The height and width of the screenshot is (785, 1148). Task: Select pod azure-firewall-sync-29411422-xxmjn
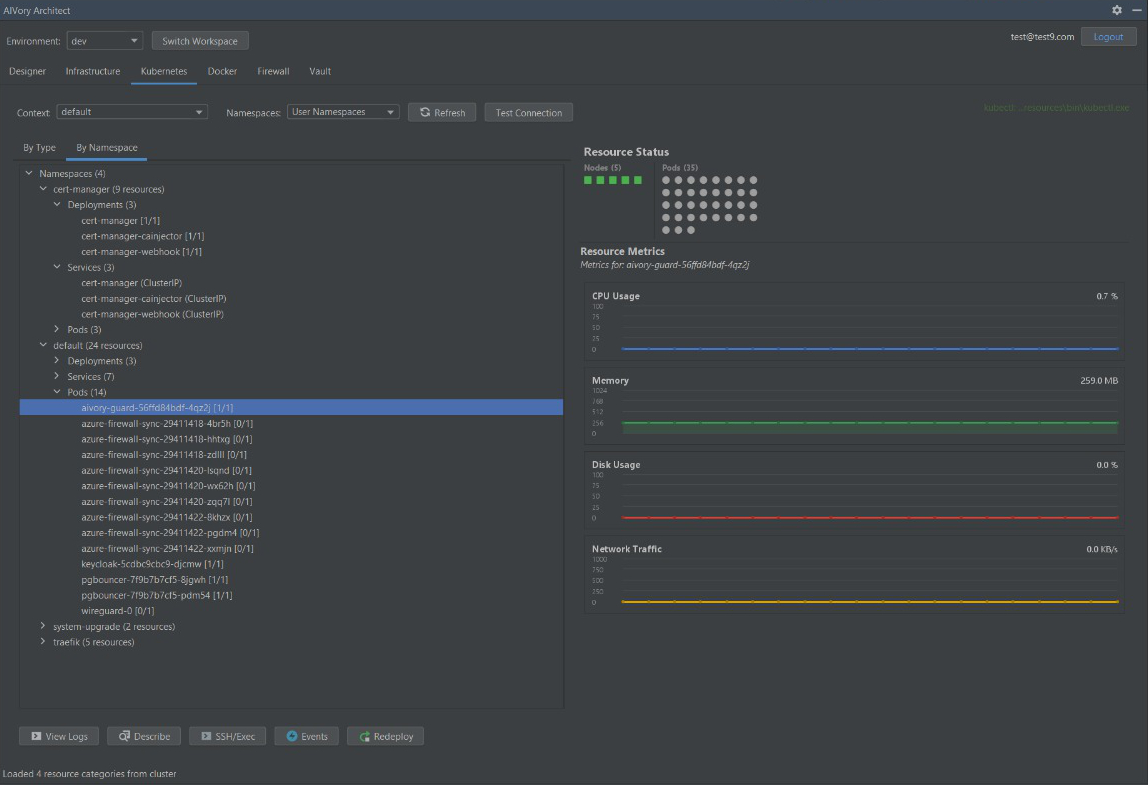(168, 548)
